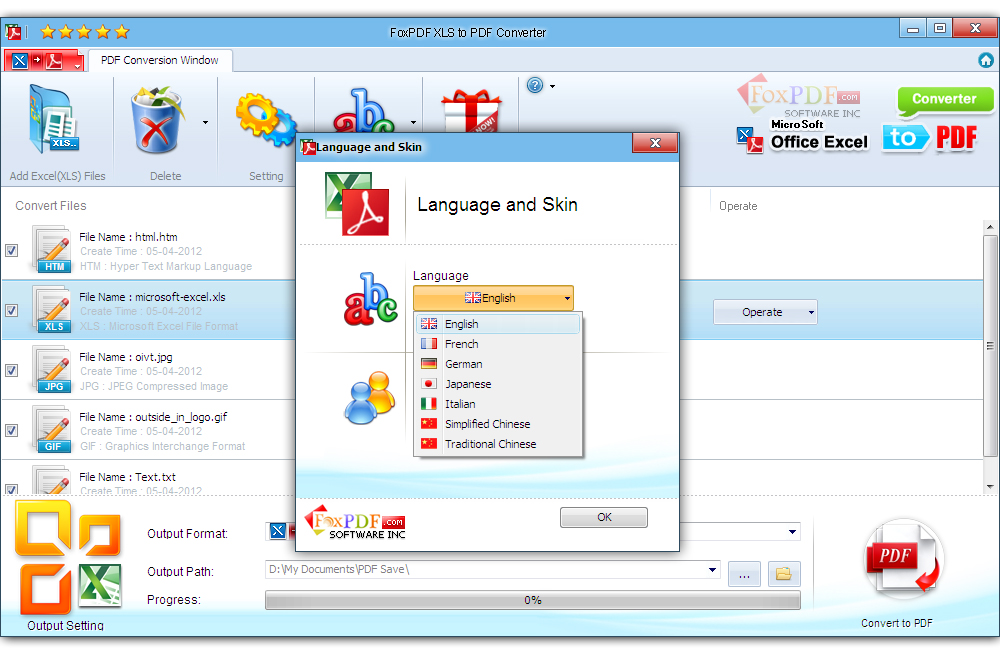
Task: Toggle the outside_in_logo.gif checkbox
Action: pyautogui.click(x=11, y=430)
